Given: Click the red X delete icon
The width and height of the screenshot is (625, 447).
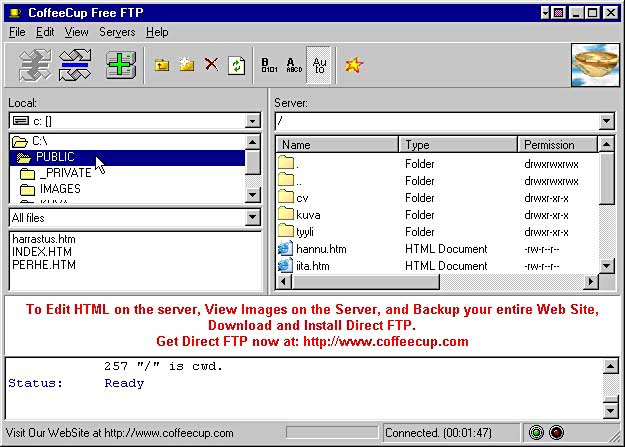Looking at the screenshot, I should tap(211, 65).
